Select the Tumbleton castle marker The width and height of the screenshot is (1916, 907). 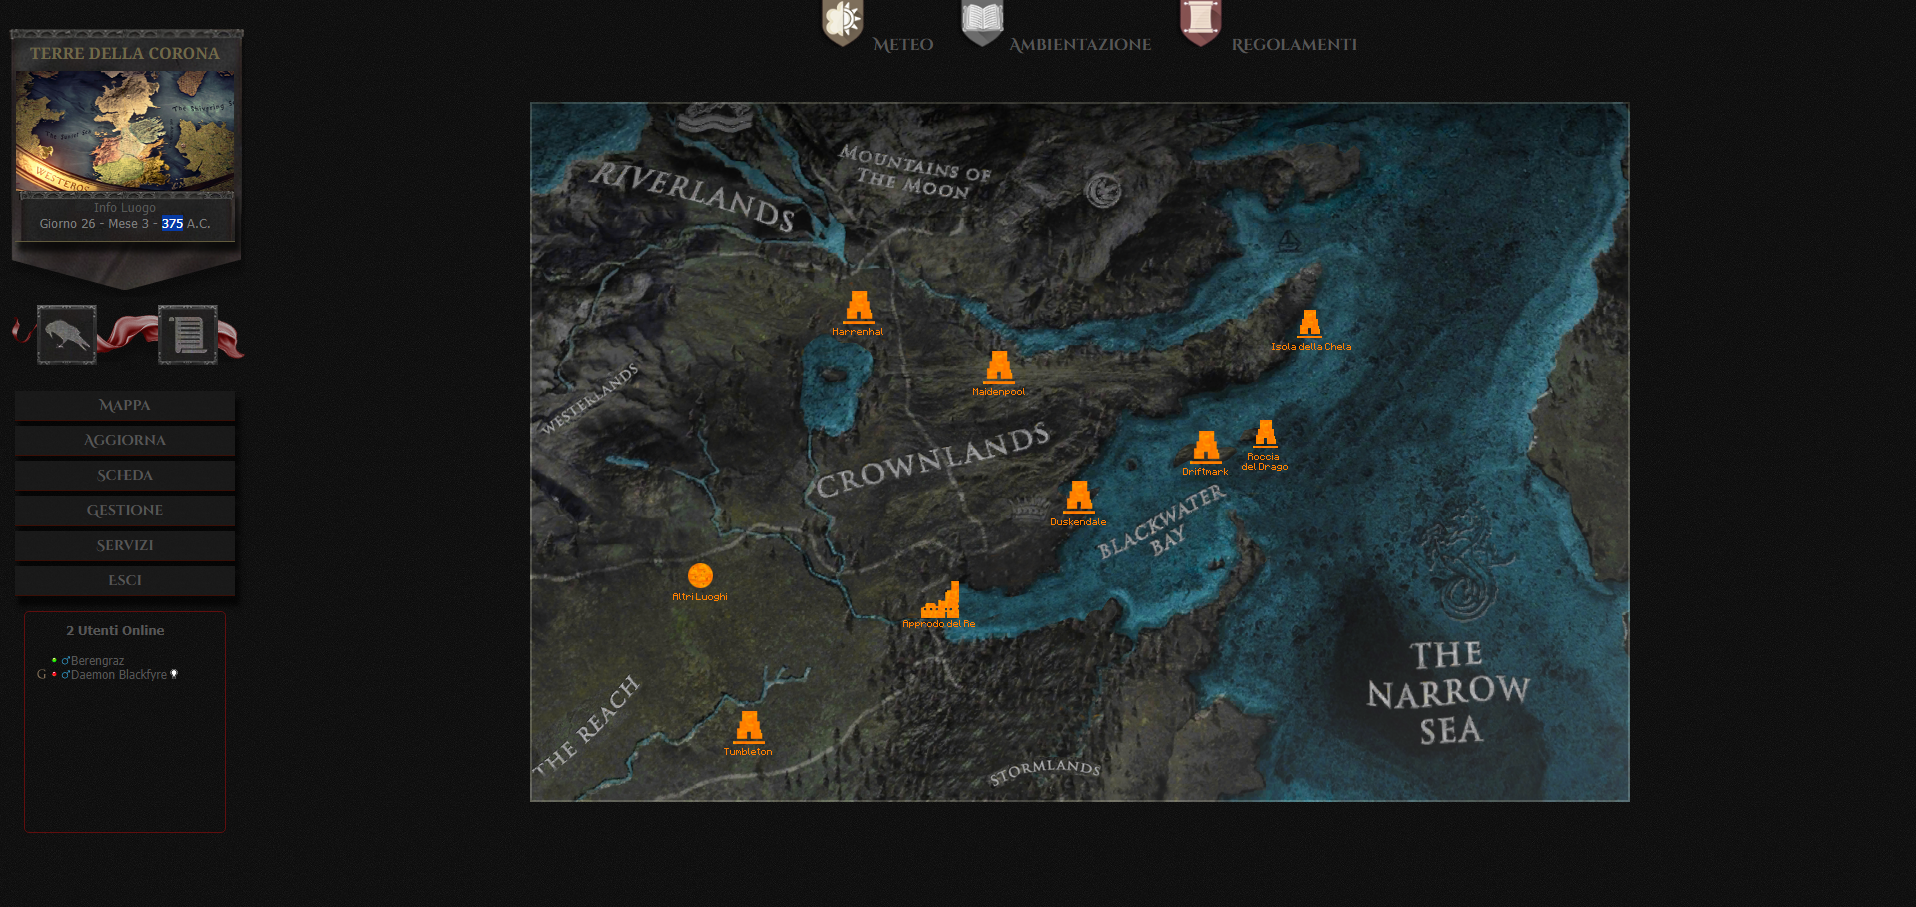(x=749, y=727)
